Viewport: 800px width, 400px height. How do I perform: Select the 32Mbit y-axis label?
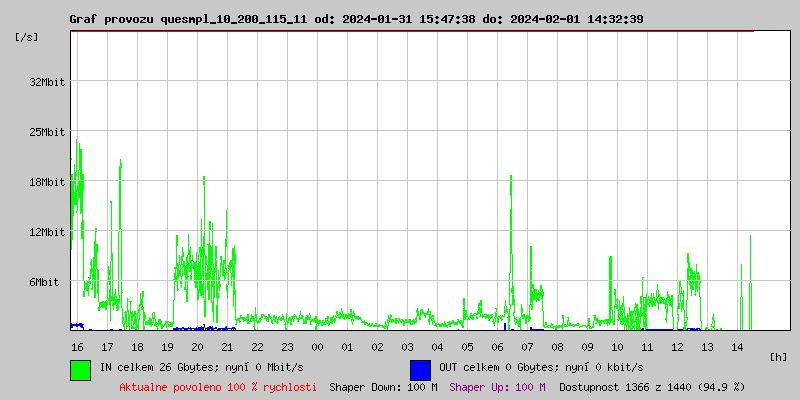point(48,82)
